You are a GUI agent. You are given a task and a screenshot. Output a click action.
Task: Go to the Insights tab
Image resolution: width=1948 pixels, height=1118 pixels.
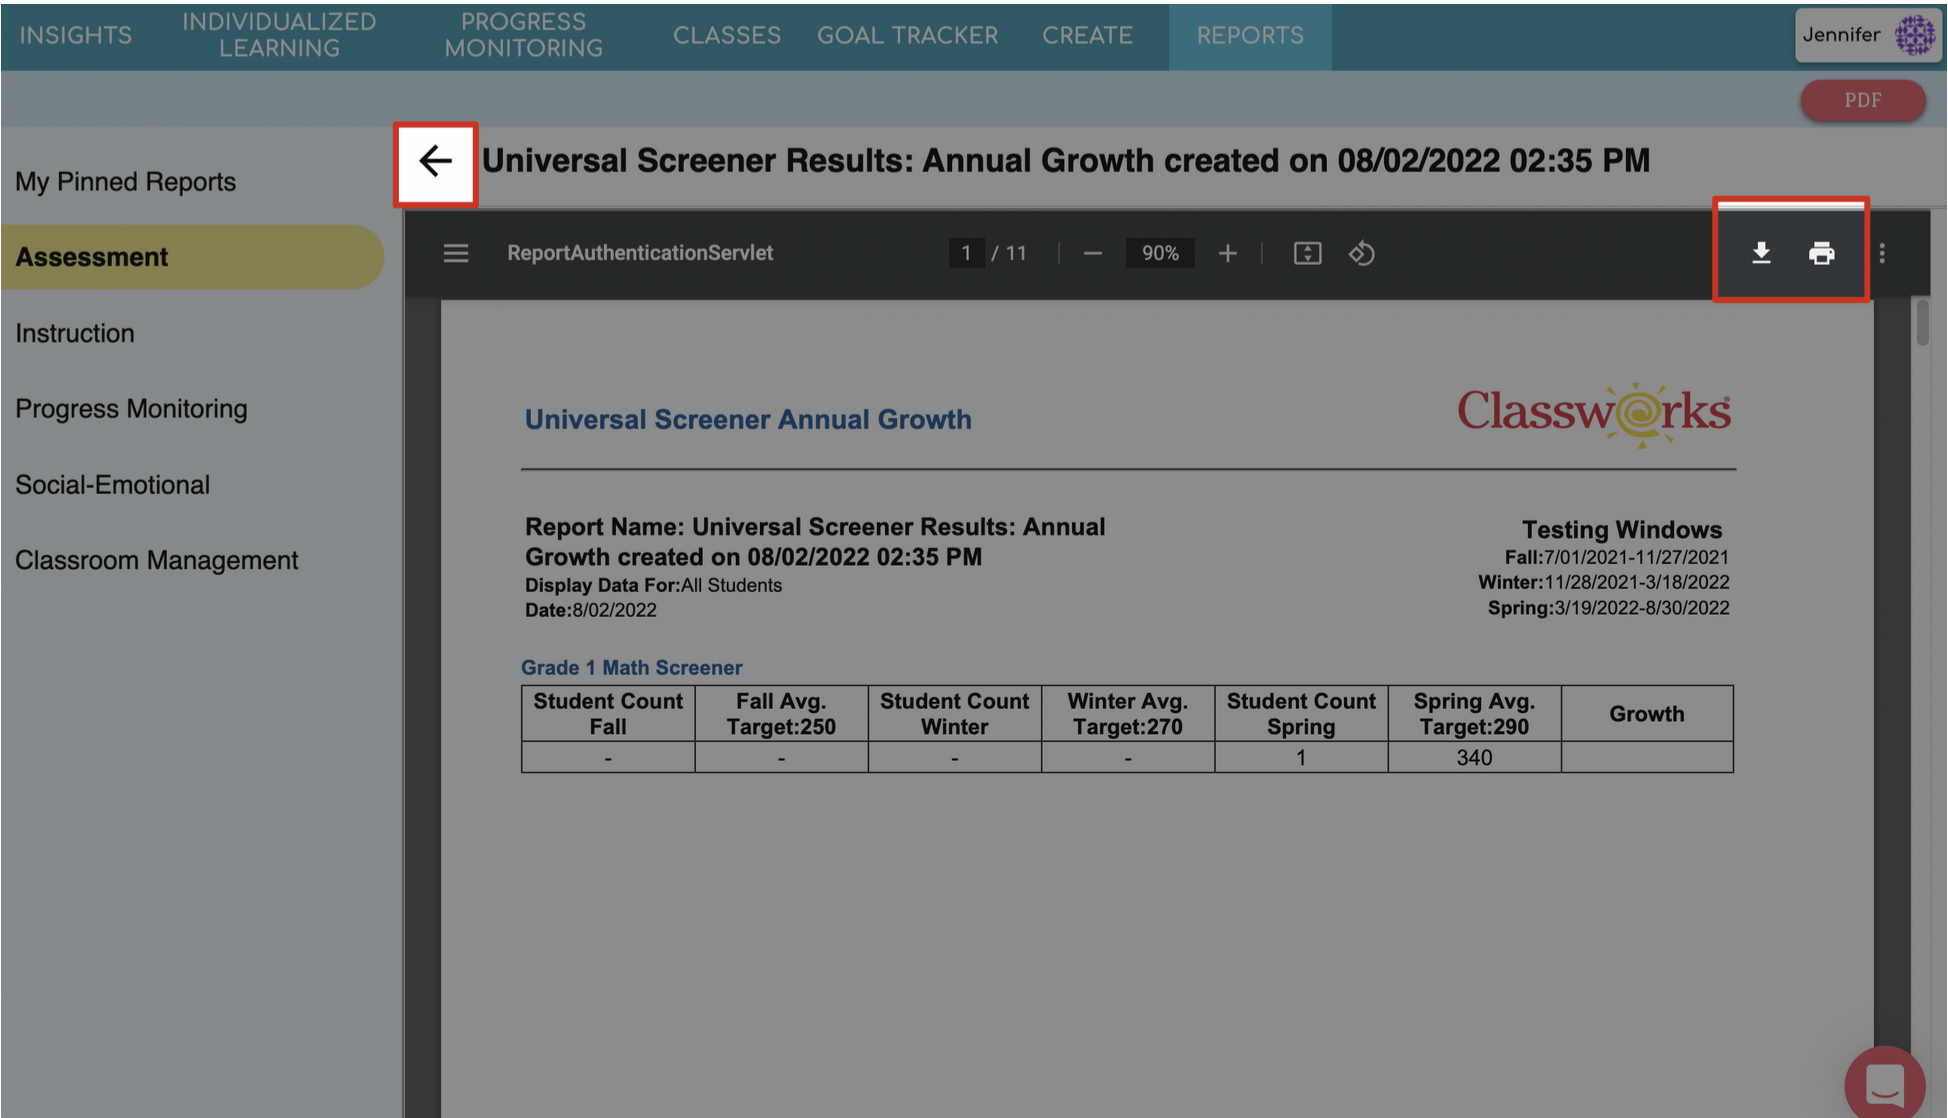[x=76, y=35]
